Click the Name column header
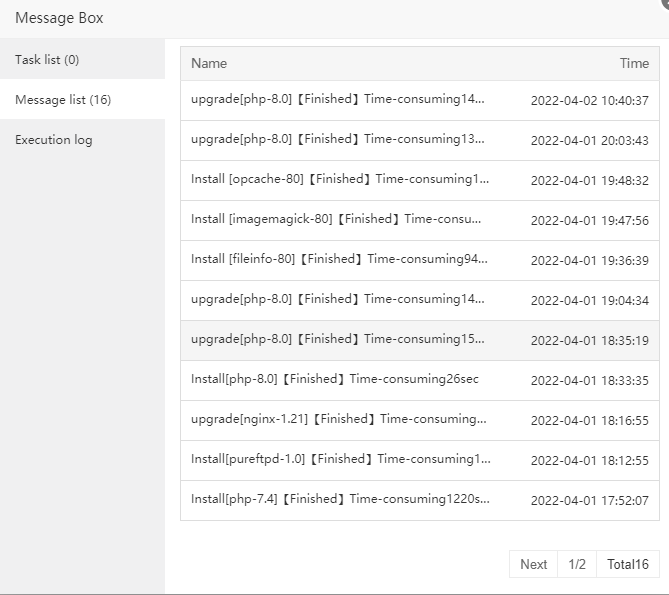This screenshot has width=669, height=595. click(209, 63)
